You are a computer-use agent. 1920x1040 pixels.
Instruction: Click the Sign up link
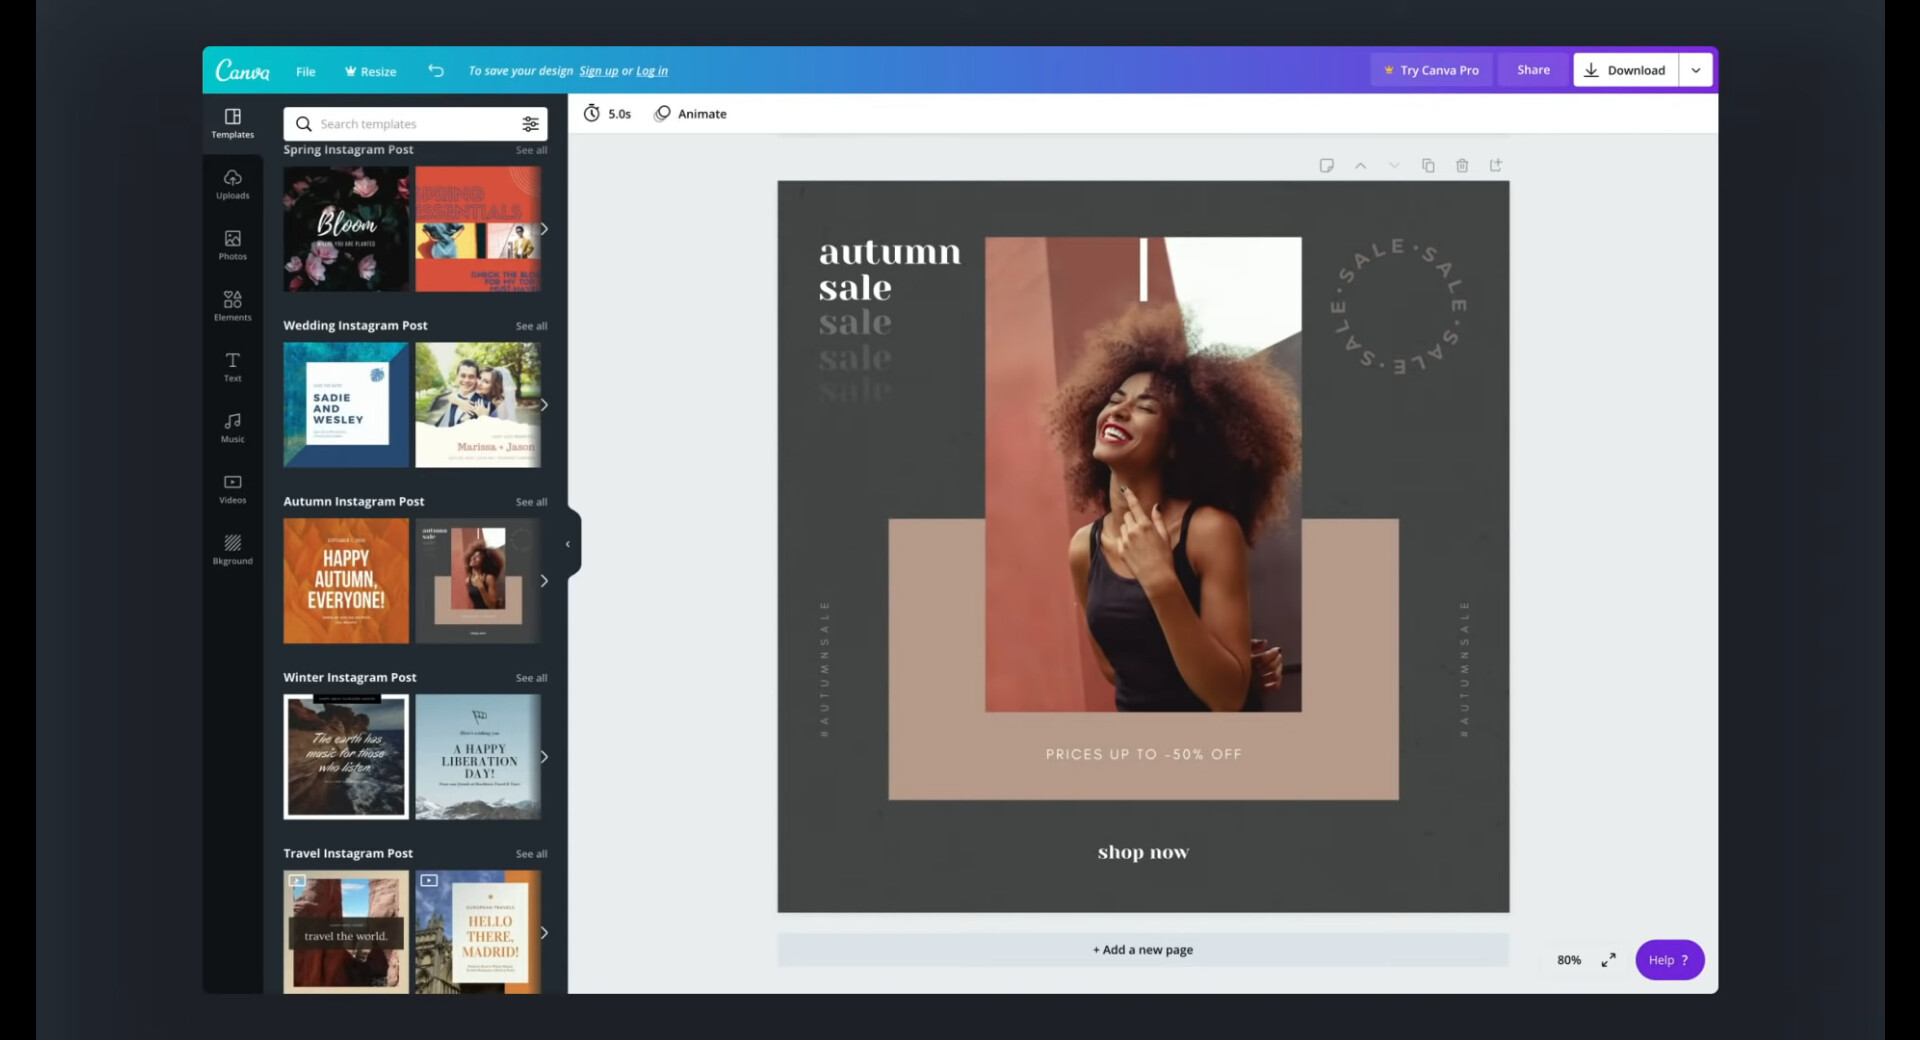click(x=598, y=71)
